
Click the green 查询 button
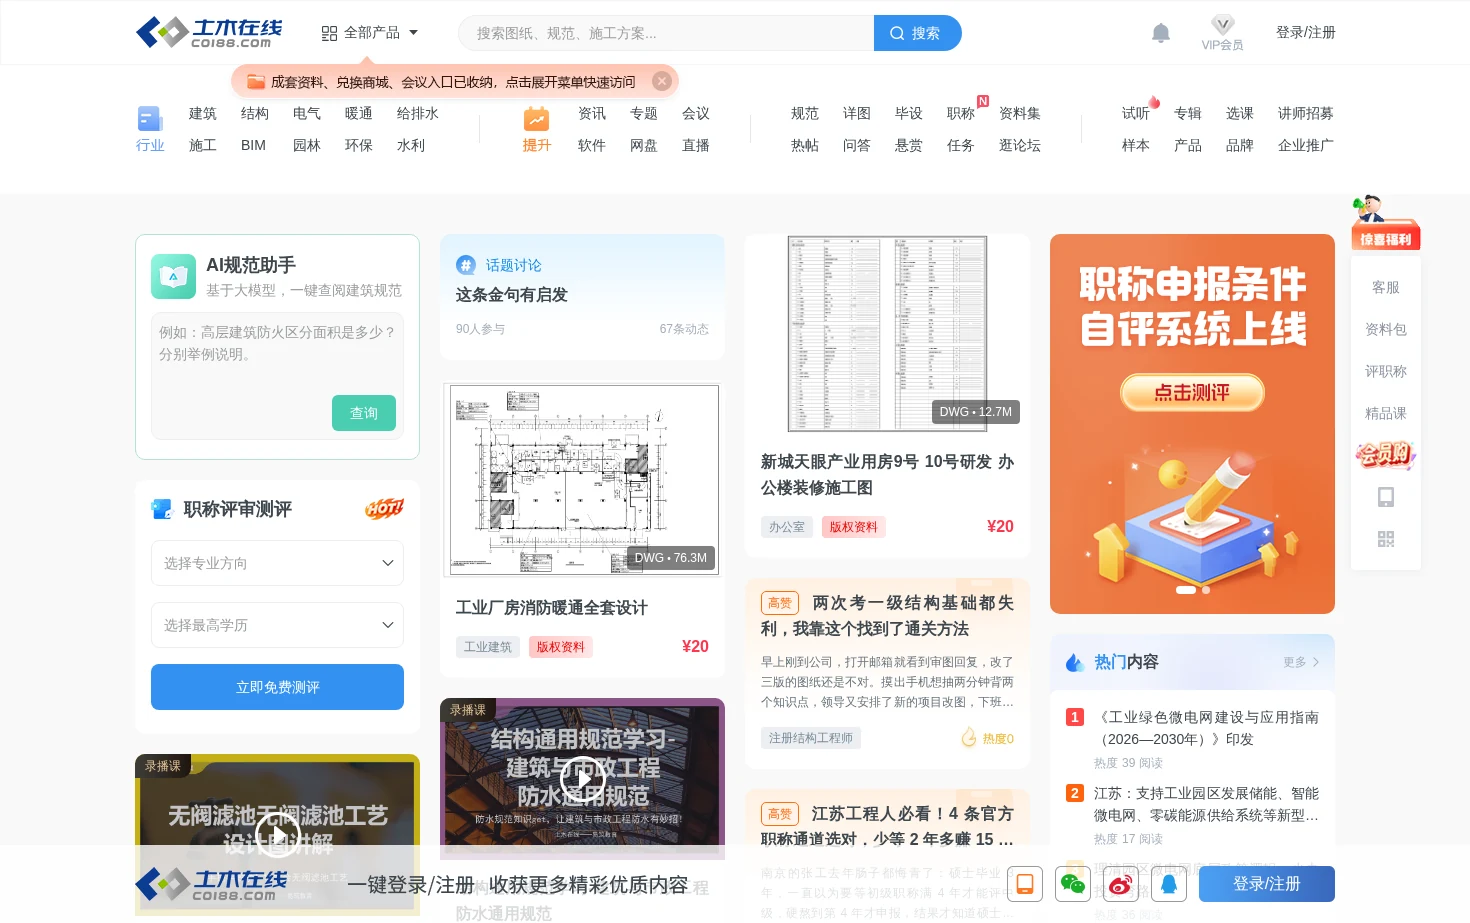(364, 413)
